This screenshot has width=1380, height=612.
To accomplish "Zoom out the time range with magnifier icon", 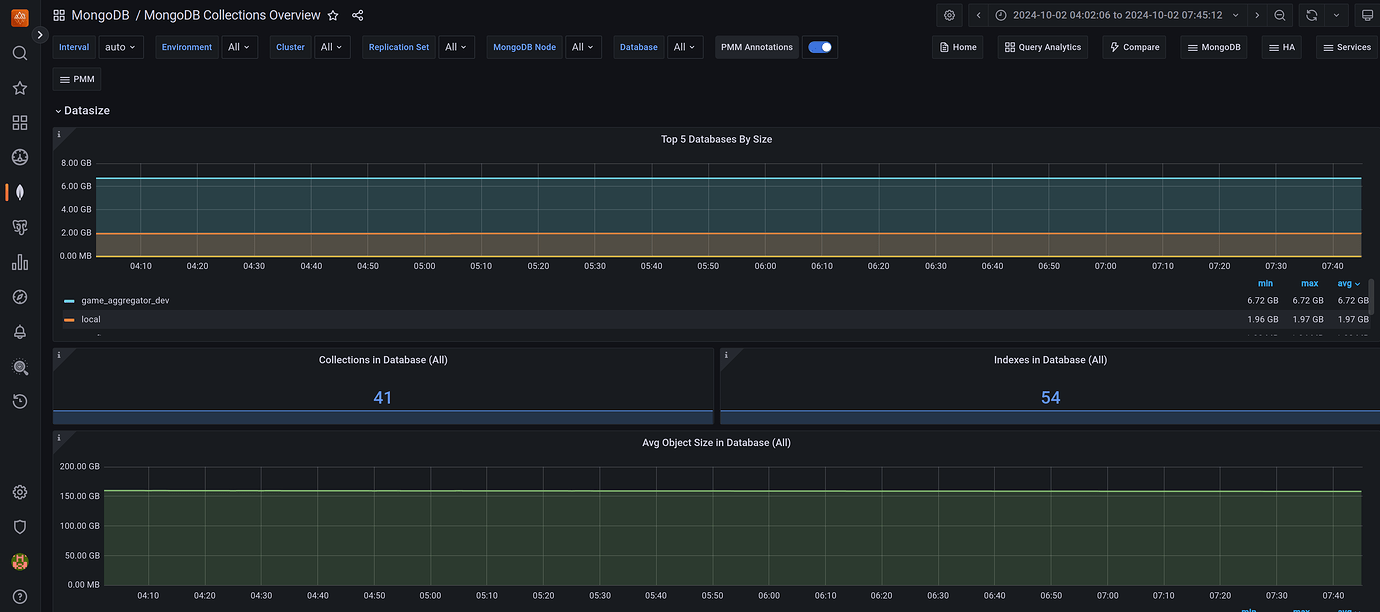I will 1280,15.
